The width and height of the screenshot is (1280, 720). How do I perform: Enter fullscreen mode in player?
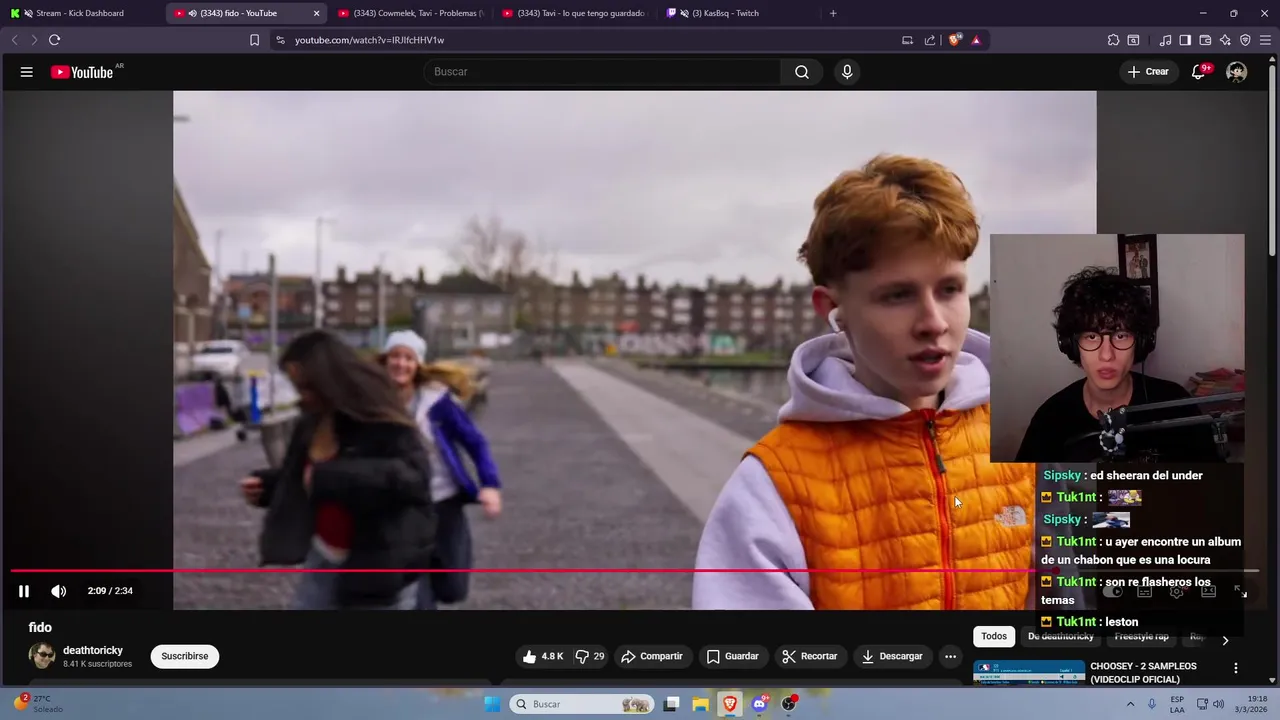(1241, 591)
